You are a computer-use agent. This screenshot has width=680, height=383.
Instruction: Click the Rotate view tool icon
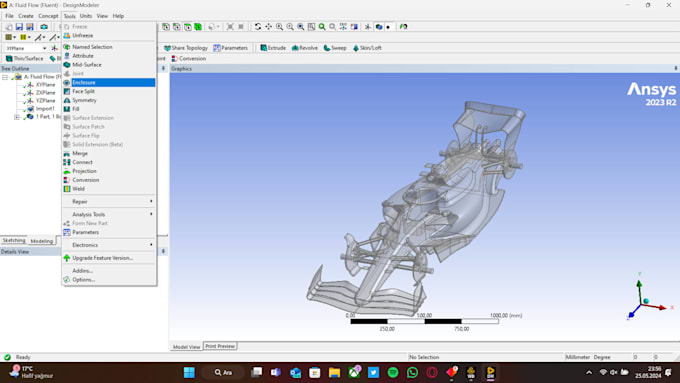tap(258, 27)
